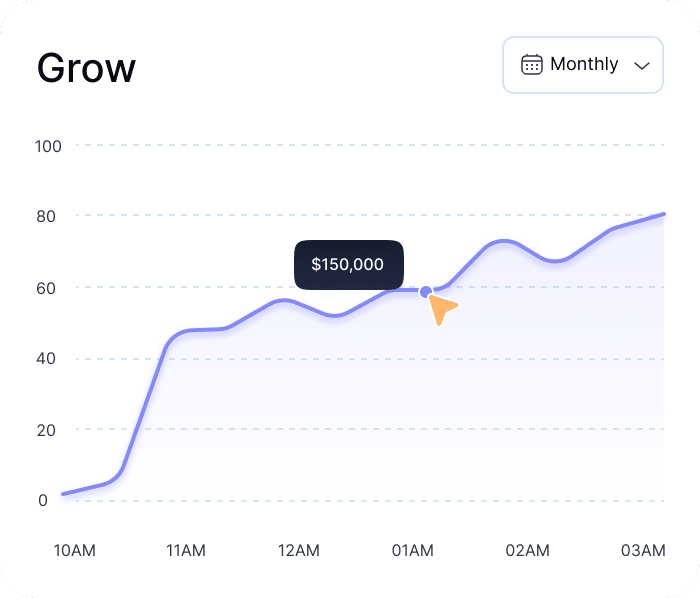Click the 100 y-axis value

click(x=48, y=146)
